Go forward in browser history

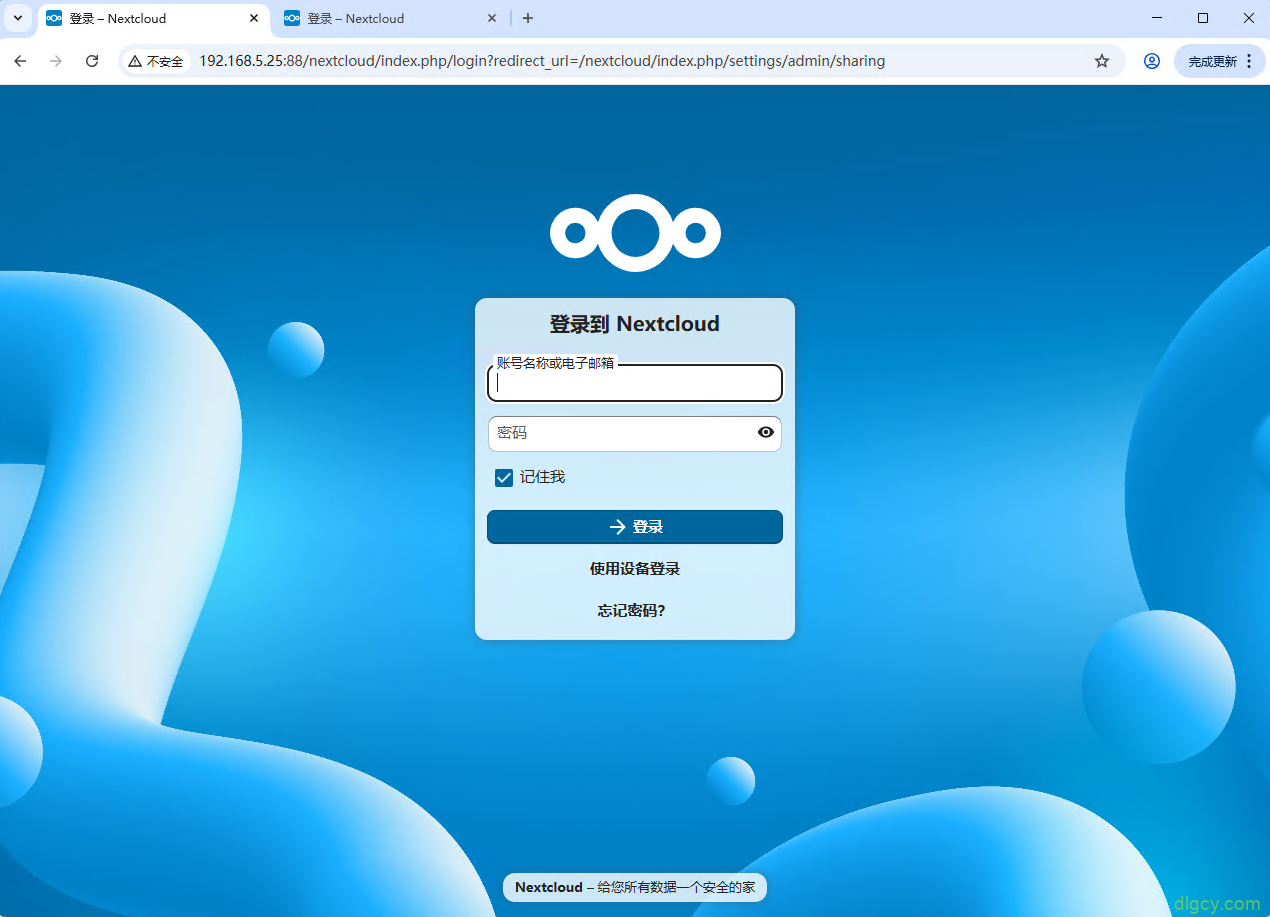[56, 61]
